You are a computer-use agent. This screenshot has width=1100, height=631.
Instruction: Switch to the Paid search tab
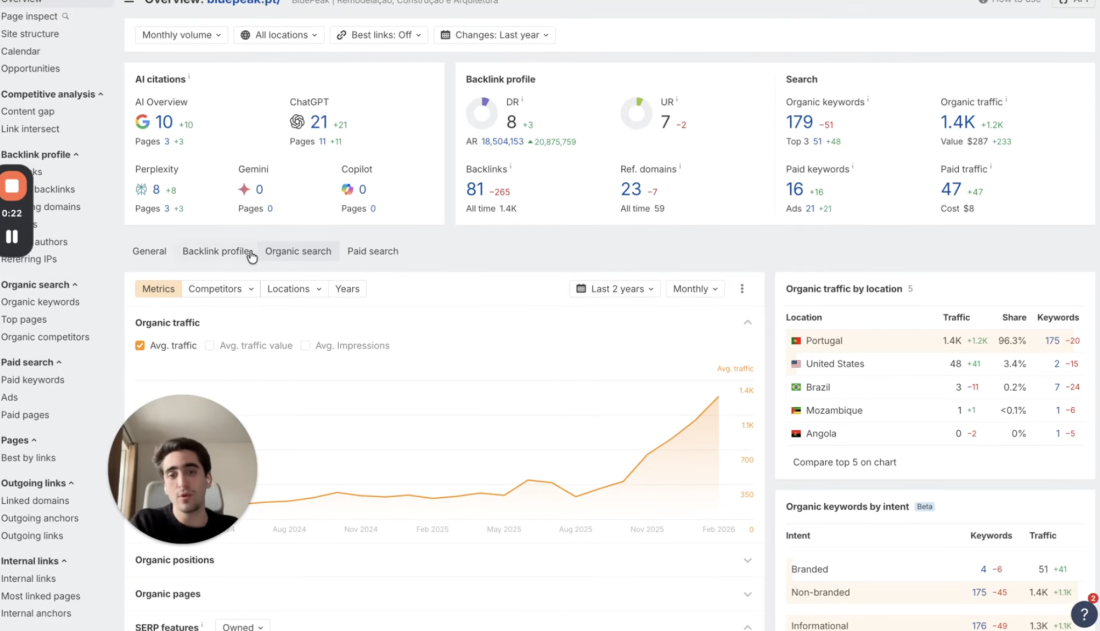click(x=373, y=251)
